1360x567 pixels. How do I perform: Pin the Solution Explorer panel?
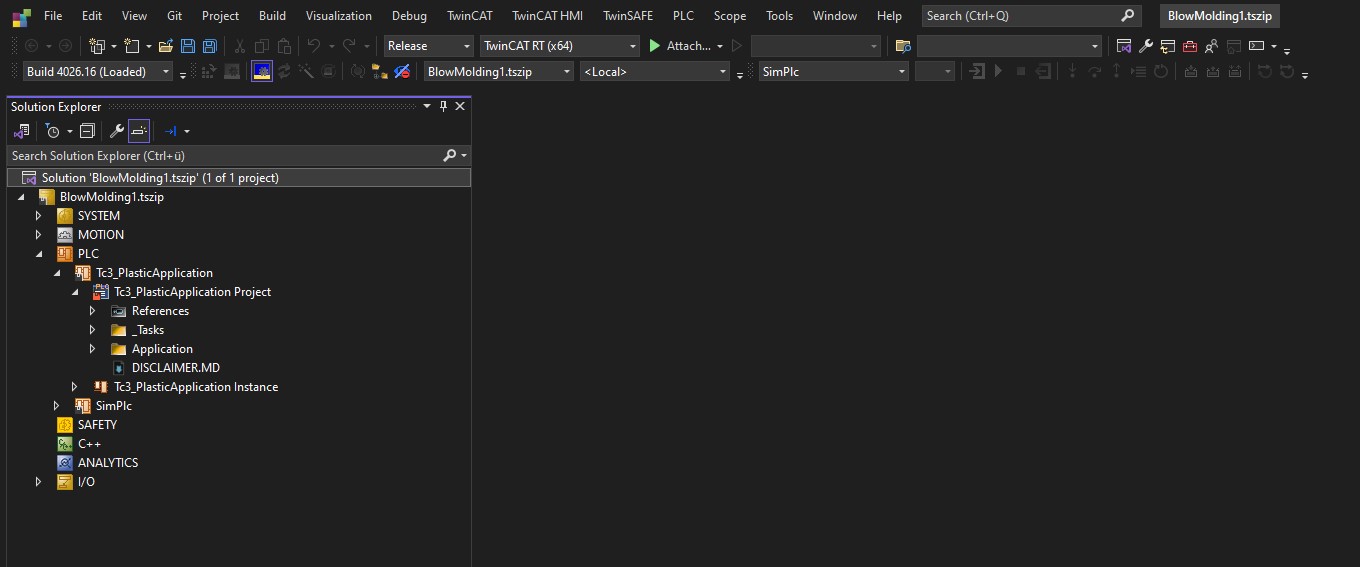pyautogui.click(x=444, y=107)
